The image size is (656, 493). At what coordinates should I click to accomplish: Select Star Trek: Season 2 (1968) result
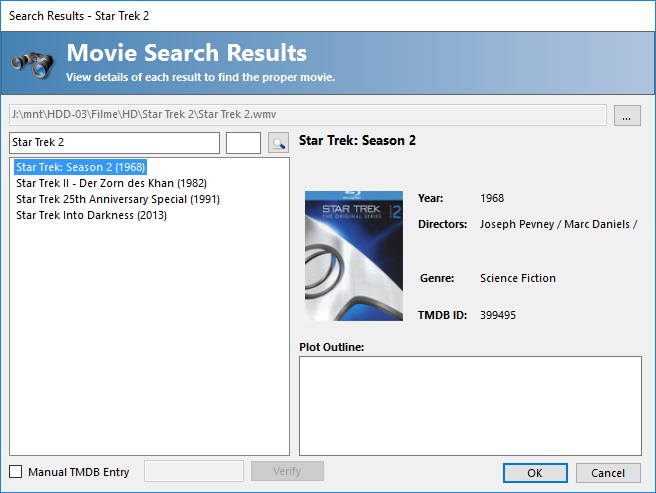click(80, 167)
